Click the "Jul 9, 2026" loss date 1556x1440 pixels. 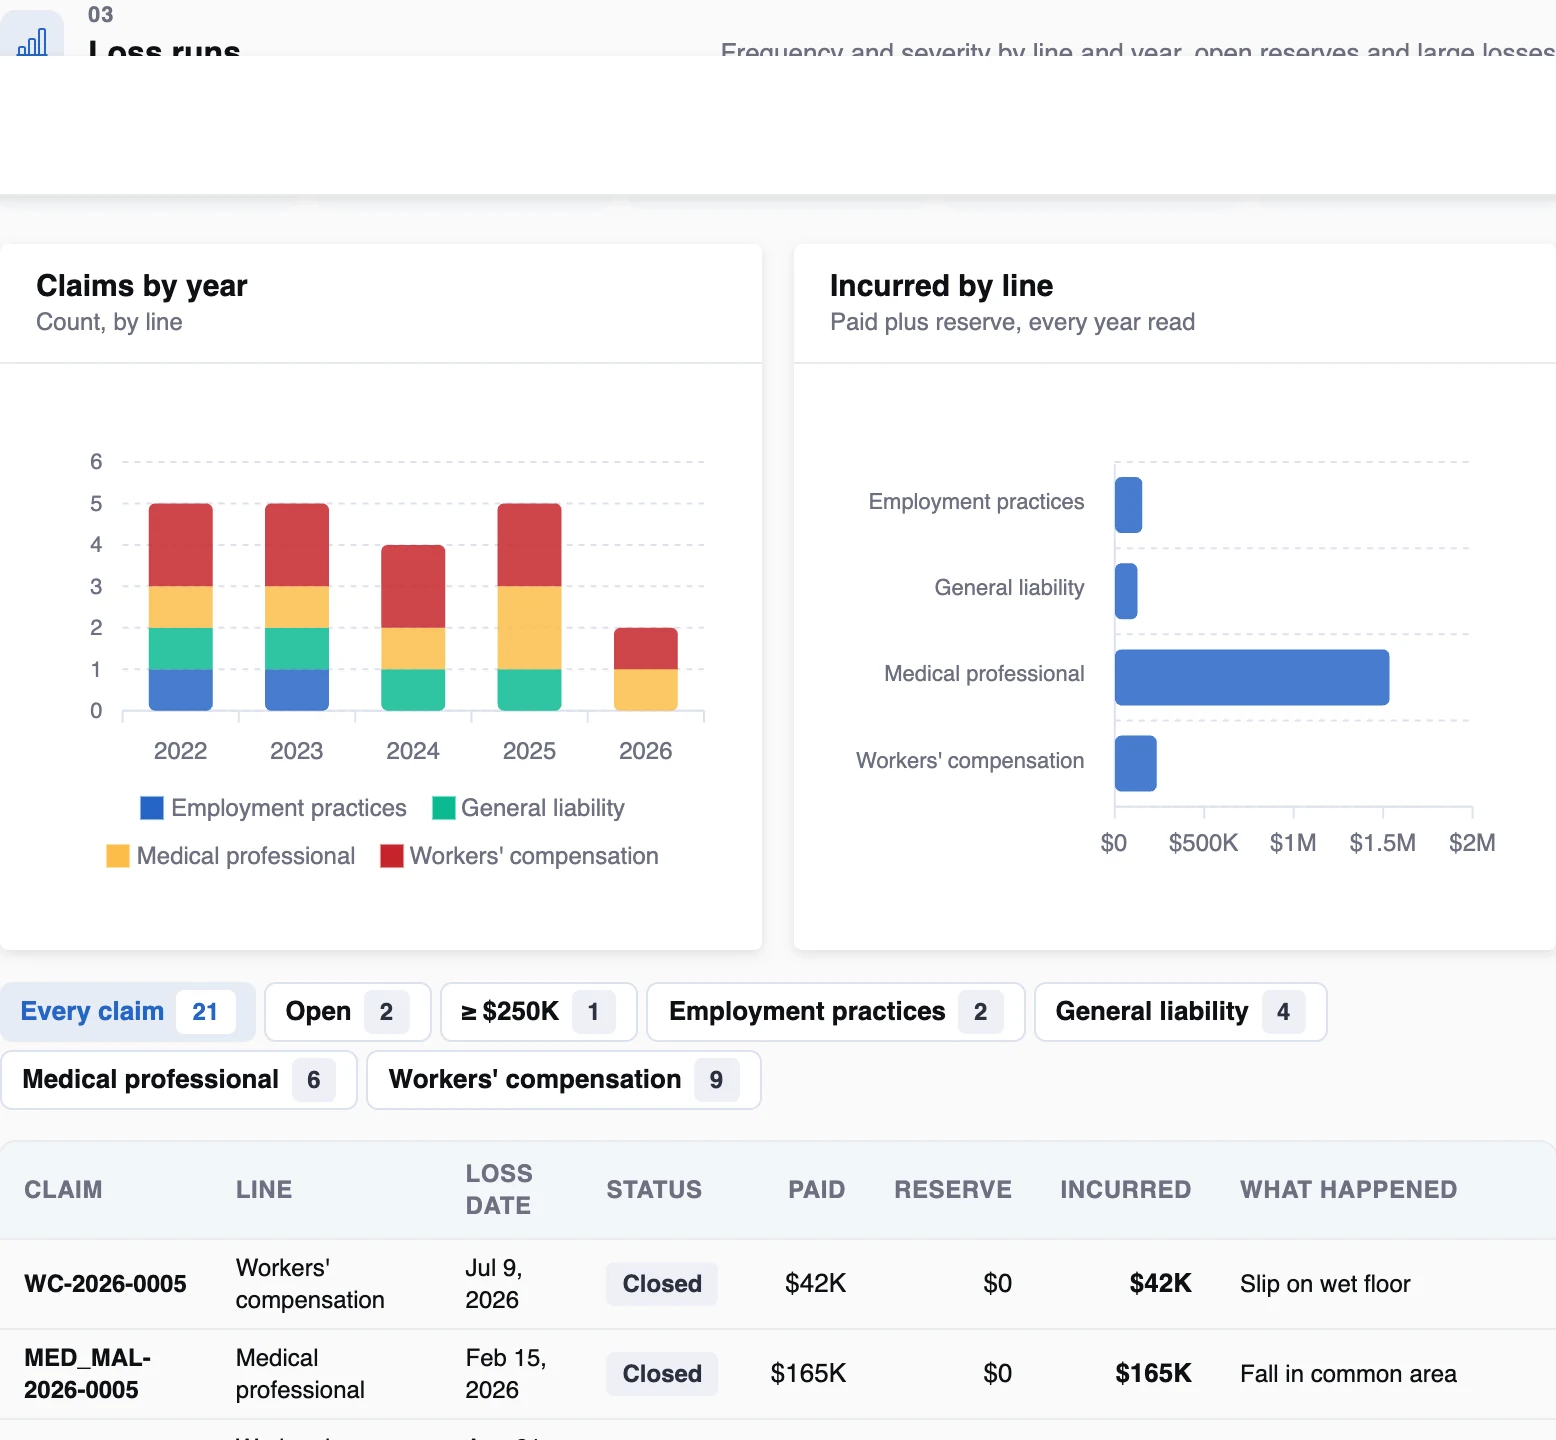point(493,1284)
